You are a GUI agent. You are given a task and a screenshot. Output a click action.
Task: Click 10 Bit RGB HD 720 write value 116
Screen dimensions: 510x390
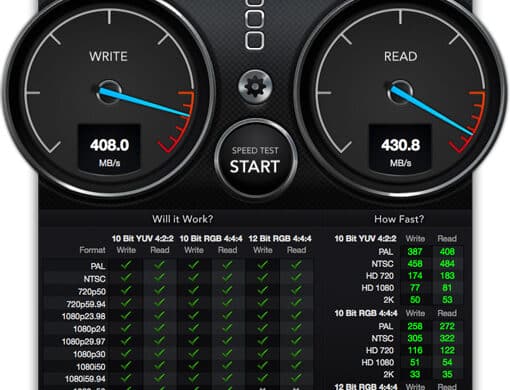click(x=415, y=350)
